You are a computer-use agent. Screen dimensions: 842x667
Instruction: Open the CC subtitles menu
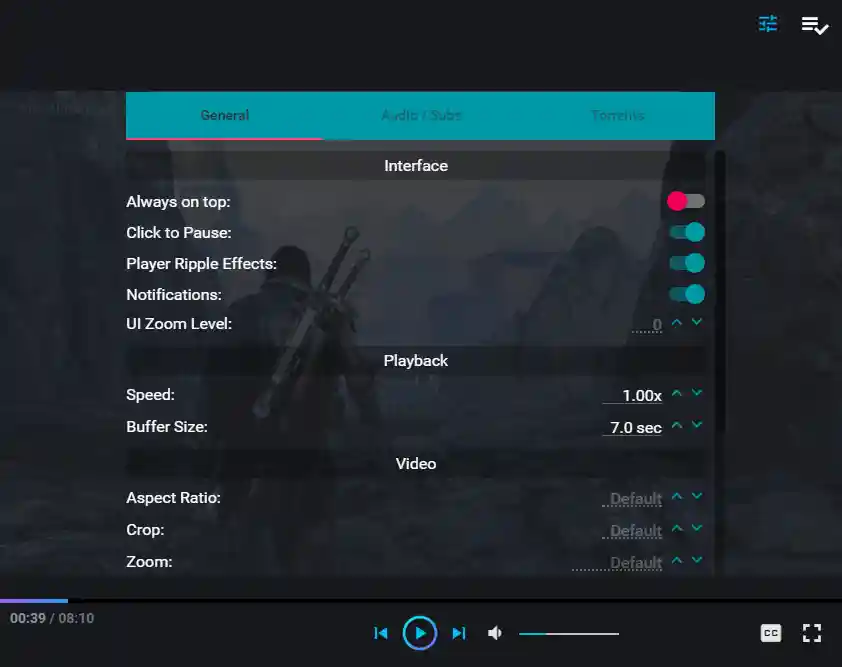tap(771, 633)
